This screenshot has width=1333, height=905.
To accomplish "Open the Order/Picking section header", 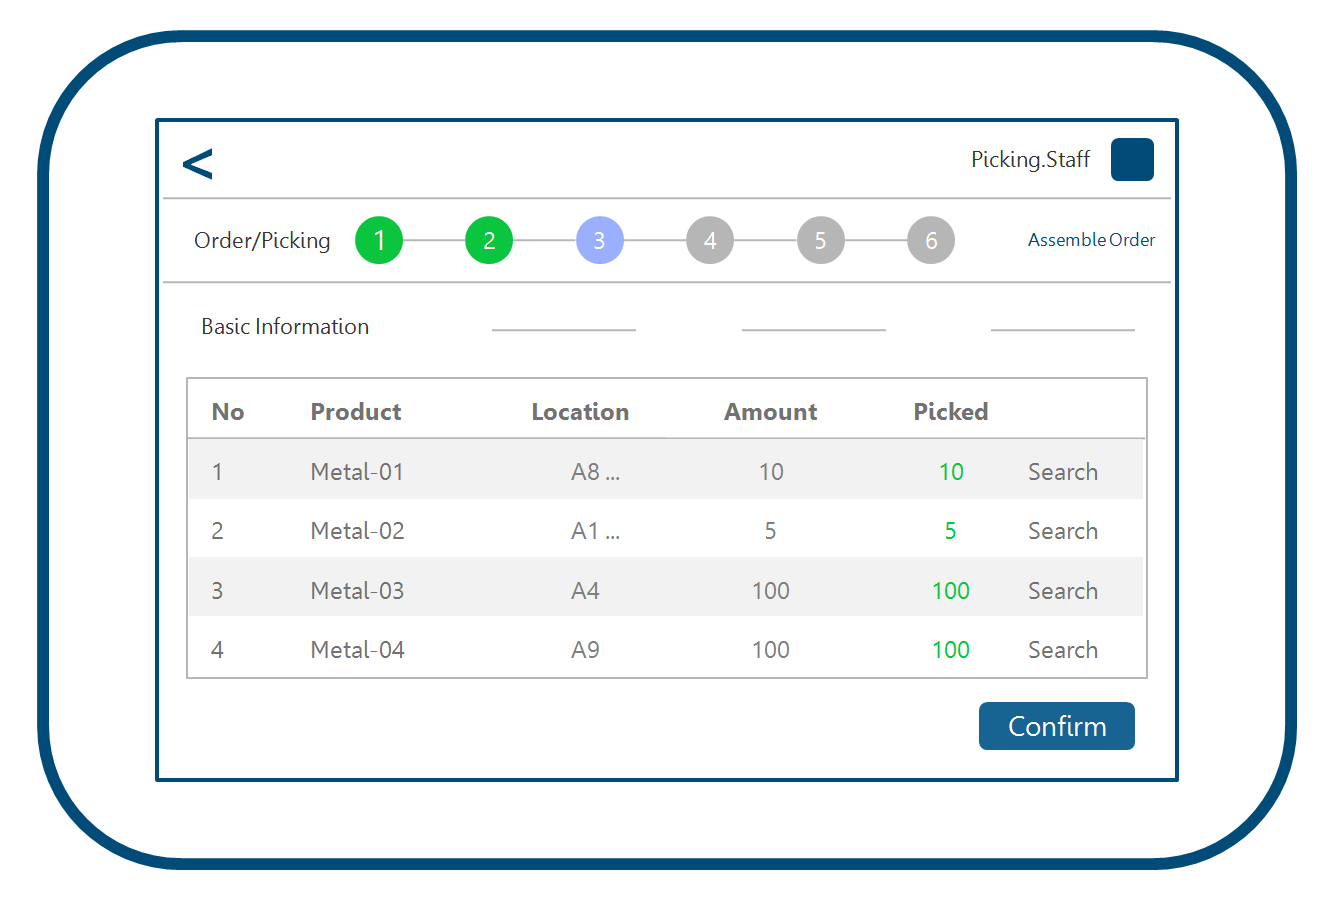I will tap(263, 240).
